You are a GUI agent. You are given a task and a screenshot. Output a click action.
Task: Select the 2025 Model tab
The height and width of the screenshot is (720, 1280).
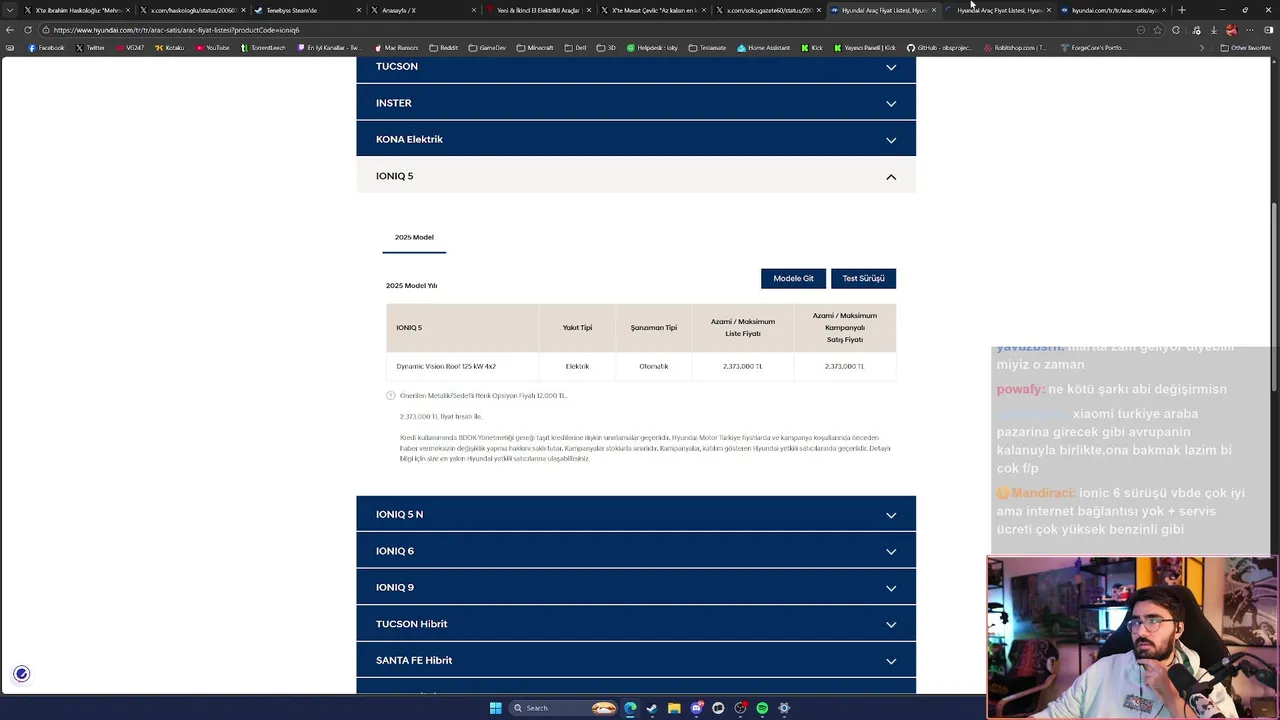[x=414, y=237]
